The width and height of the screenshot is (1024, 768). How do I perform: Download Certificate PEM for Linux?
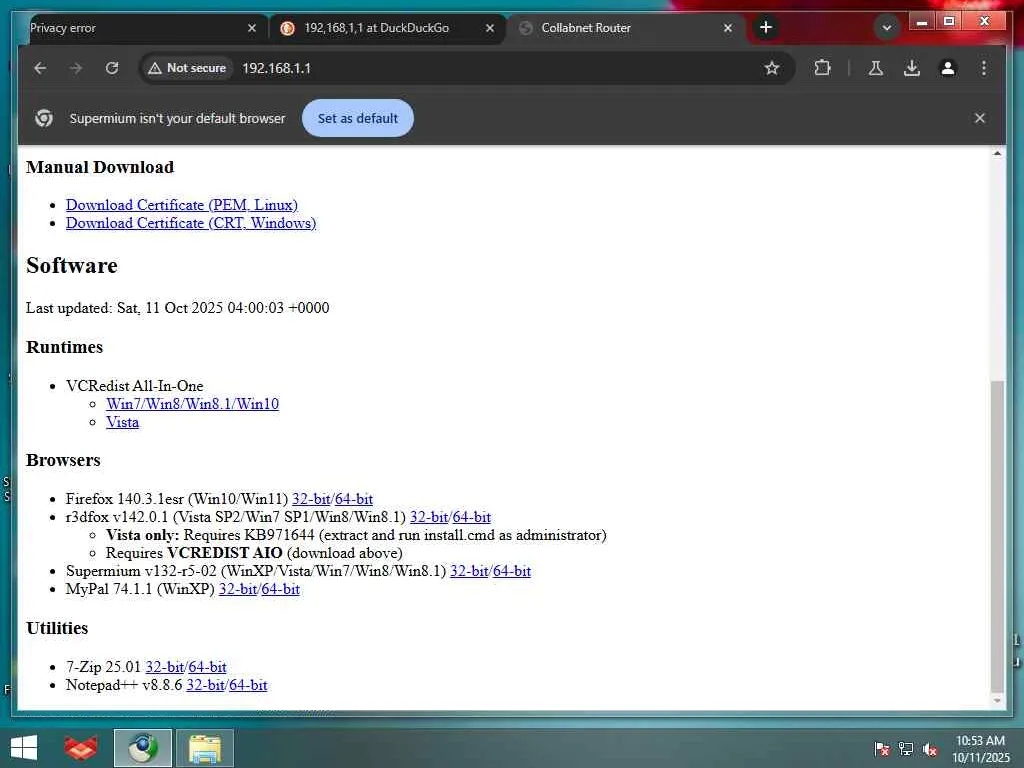(182, 205)
